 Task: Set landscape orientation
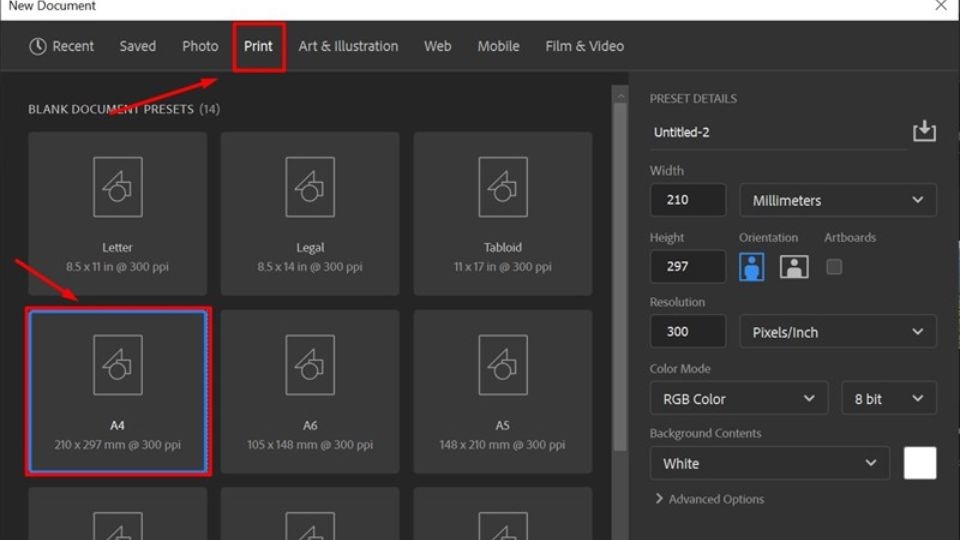(794, 267)
